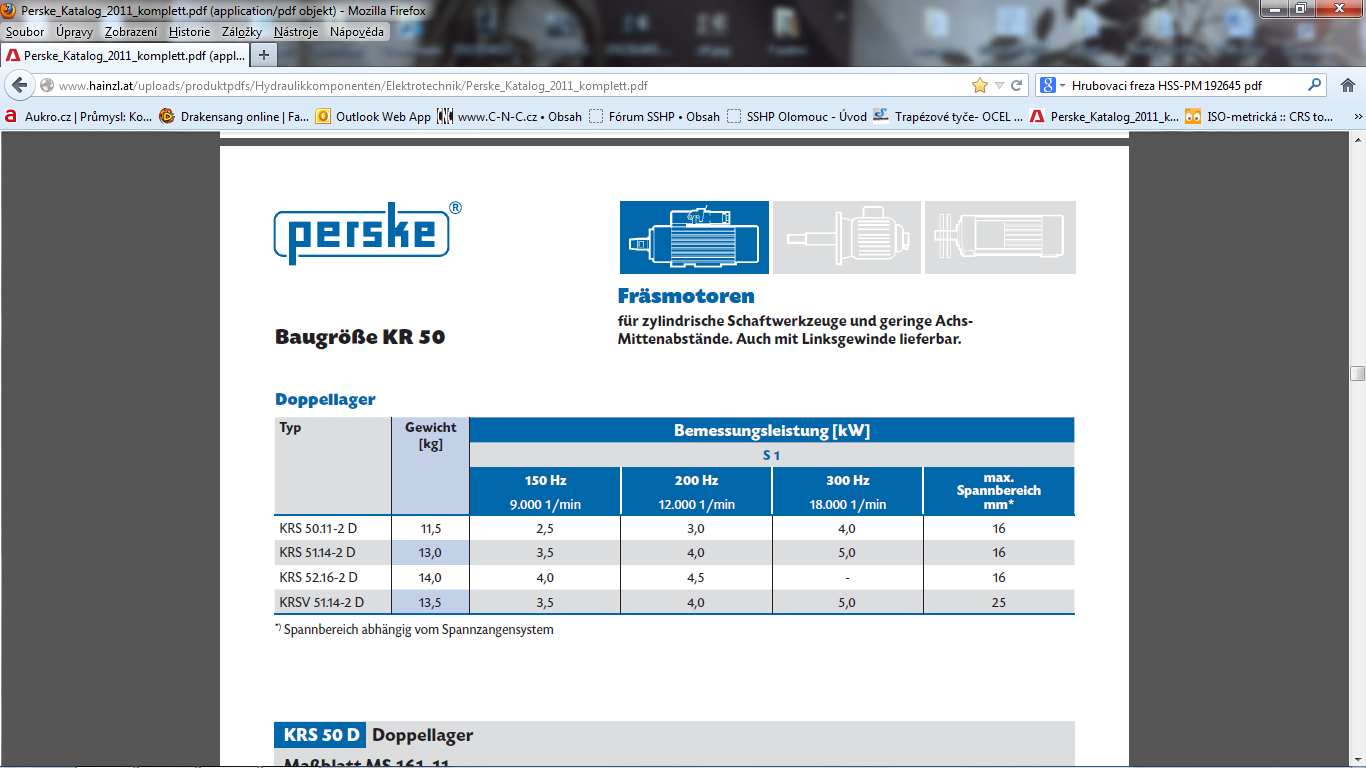Open the Aukro.cz bookmark

coord(78,117)
